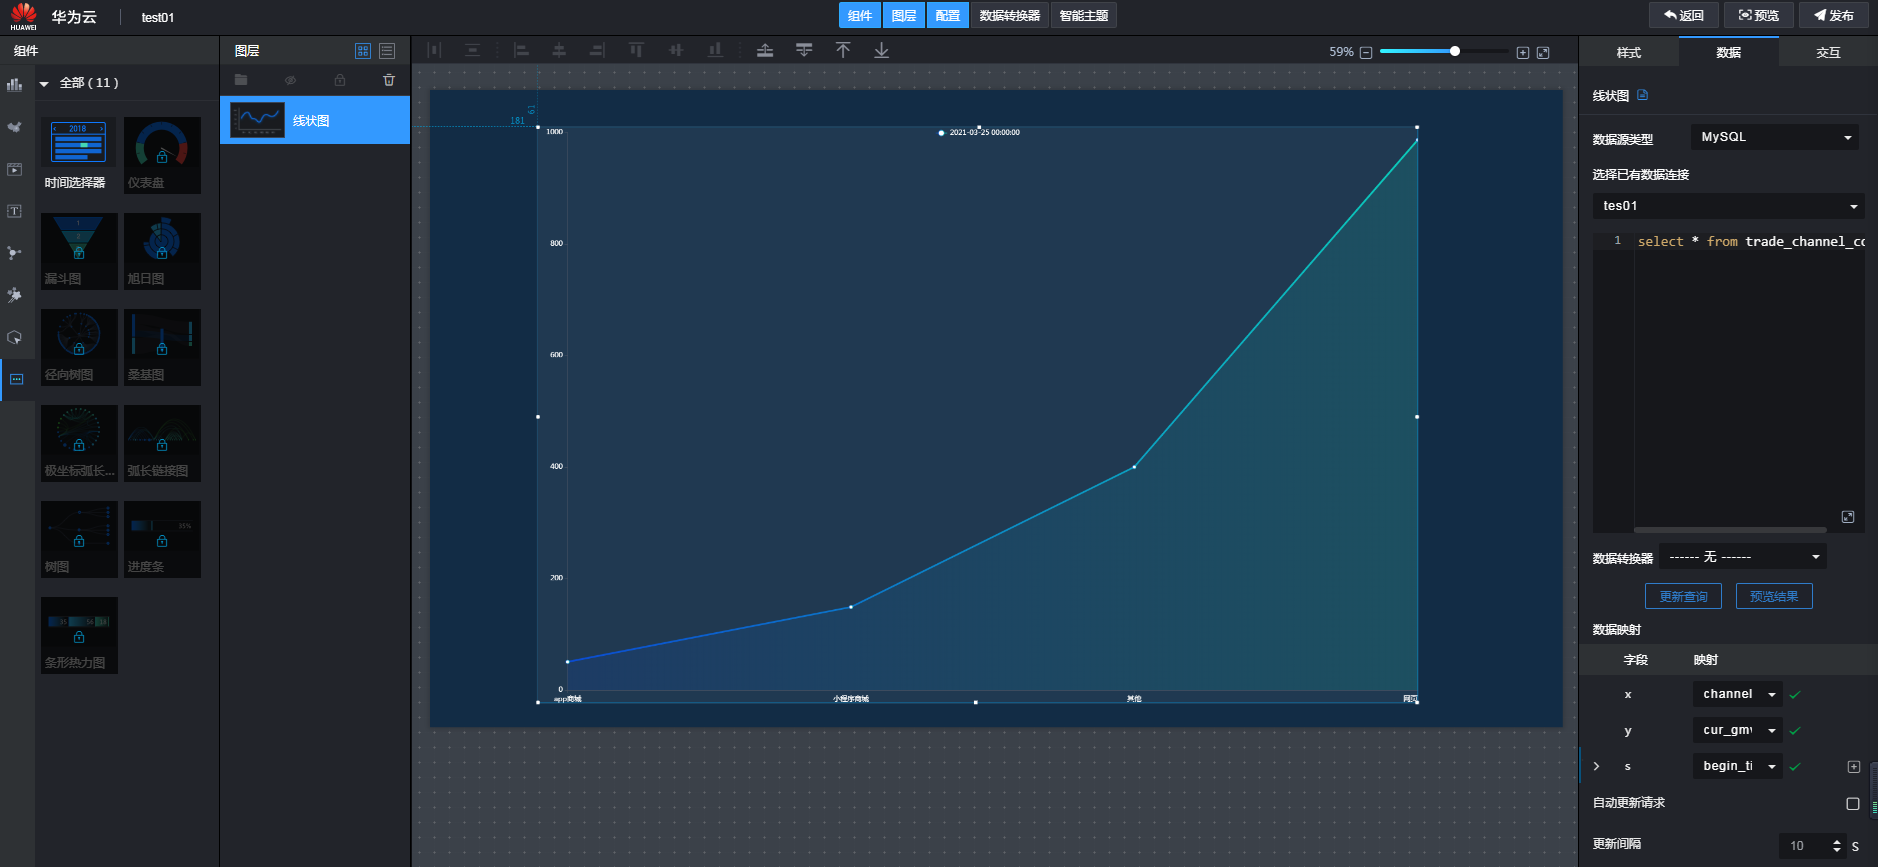Click the 发布 button
Screen dimensions: 1878x867
click(1834, 15)
